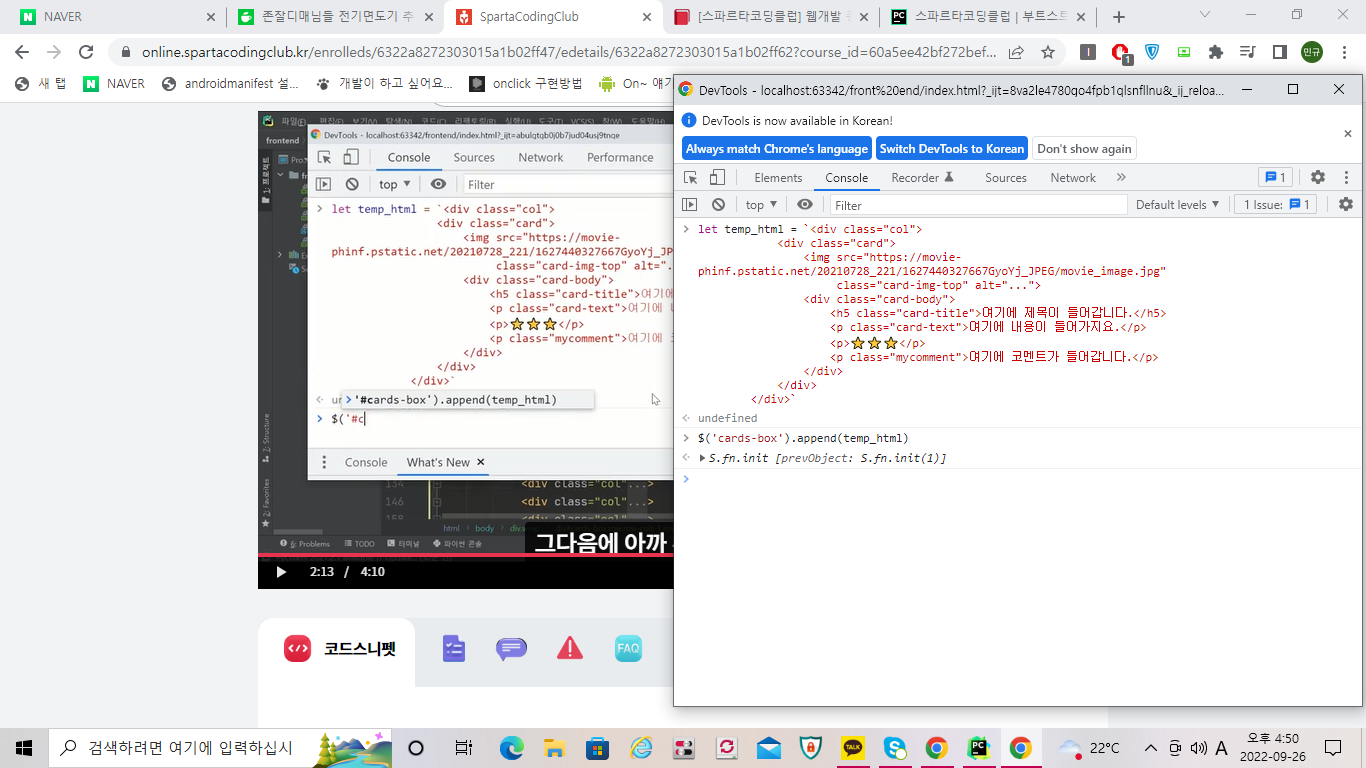
Task: Seek on the video progress bar
Action: coord(465,555)
